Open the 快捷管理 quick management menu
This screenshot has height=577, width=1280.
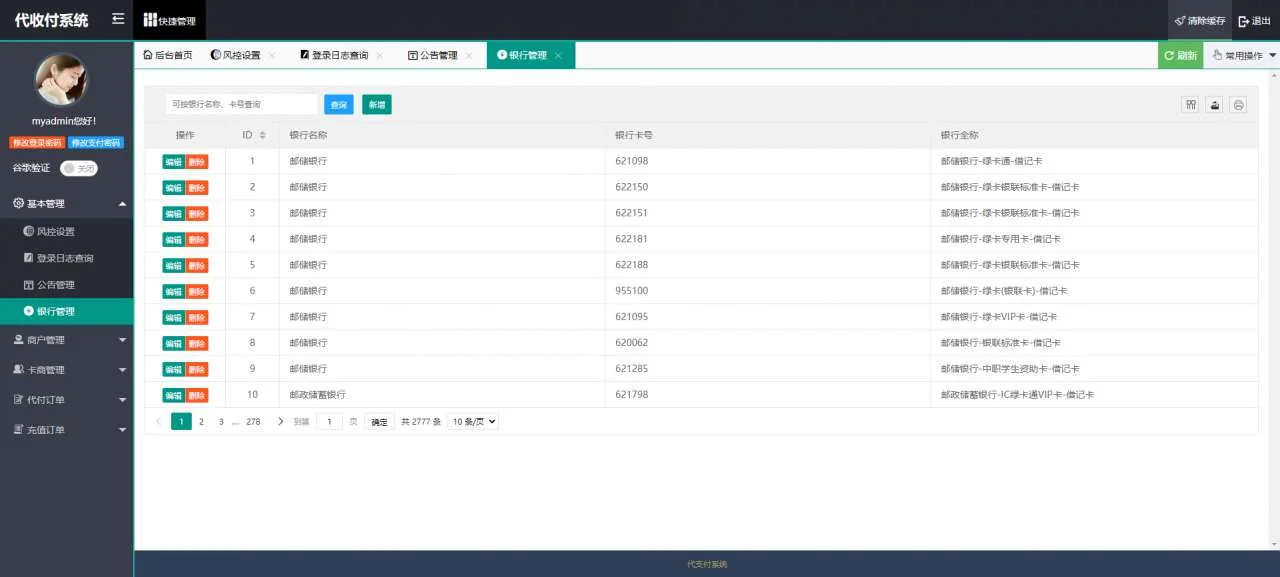coord(169,21)
